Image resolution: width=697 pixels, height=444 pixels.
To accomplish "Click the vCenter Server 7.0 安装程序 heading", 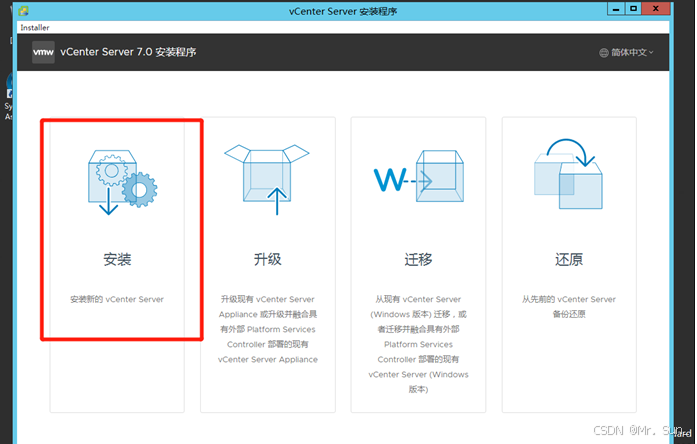I will (128, 52).
